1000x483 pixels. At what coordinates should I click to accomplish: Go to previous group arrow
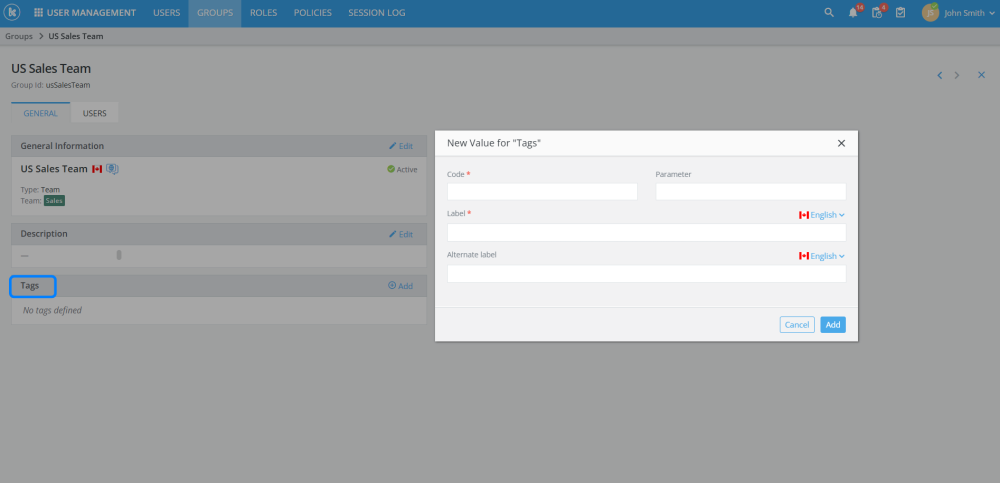939,75
